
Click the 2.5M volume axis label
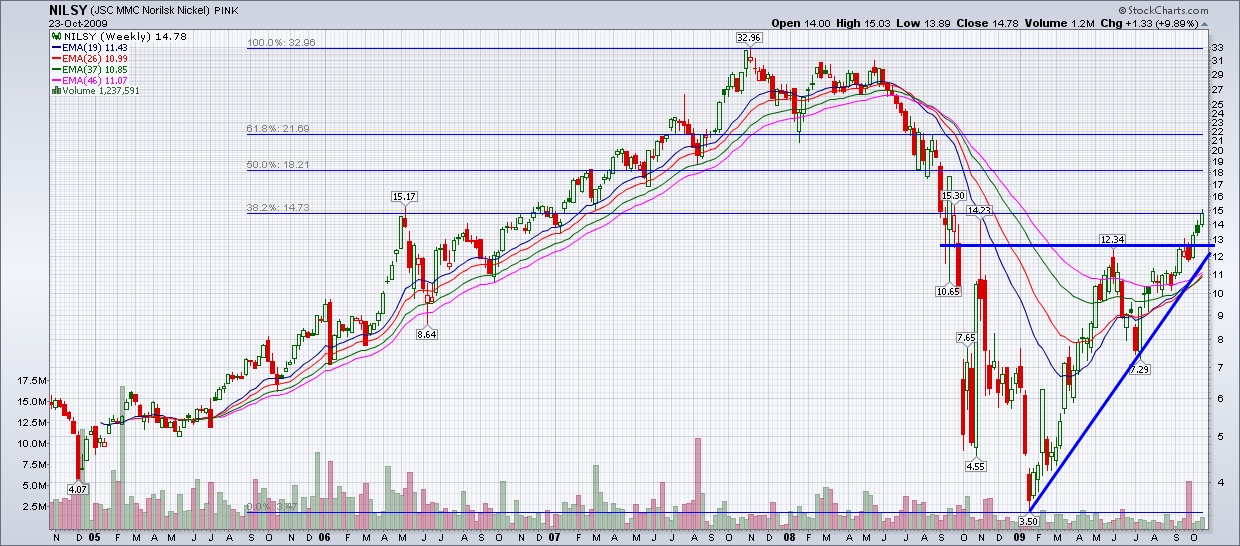(x=33, y=507)
